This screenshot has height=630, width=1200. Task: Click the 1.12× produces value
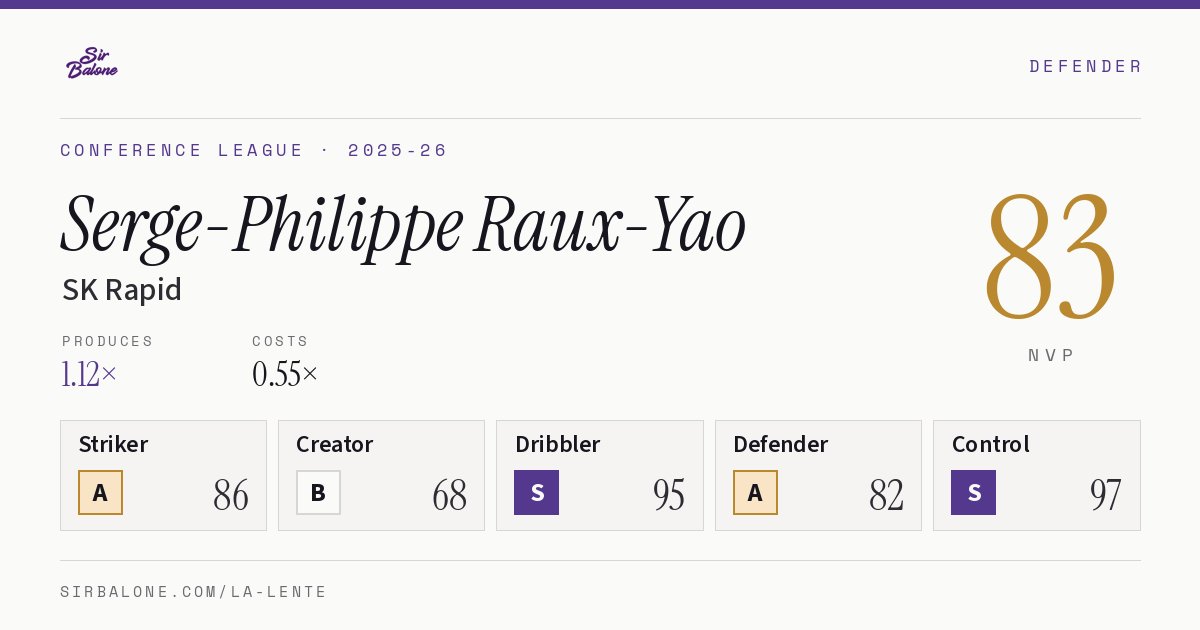pos(89,374)
